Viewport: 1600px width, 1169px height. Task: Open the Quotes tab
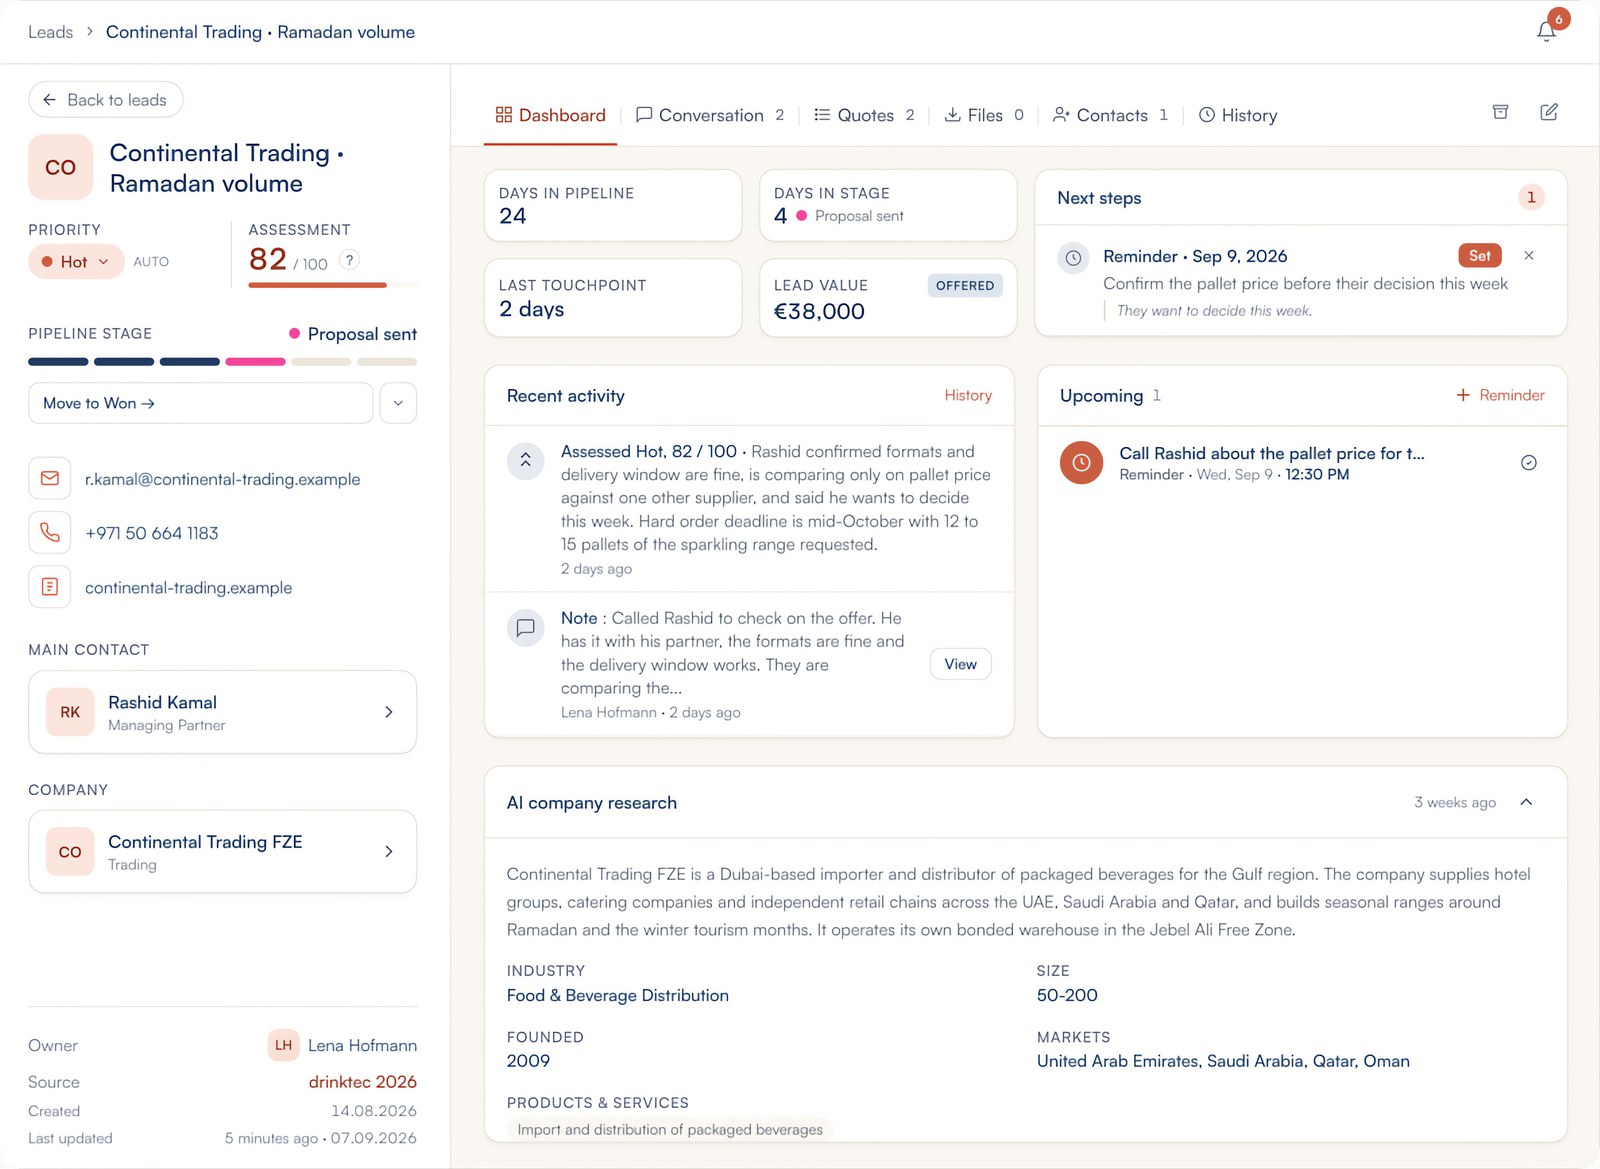coord(864,115)
